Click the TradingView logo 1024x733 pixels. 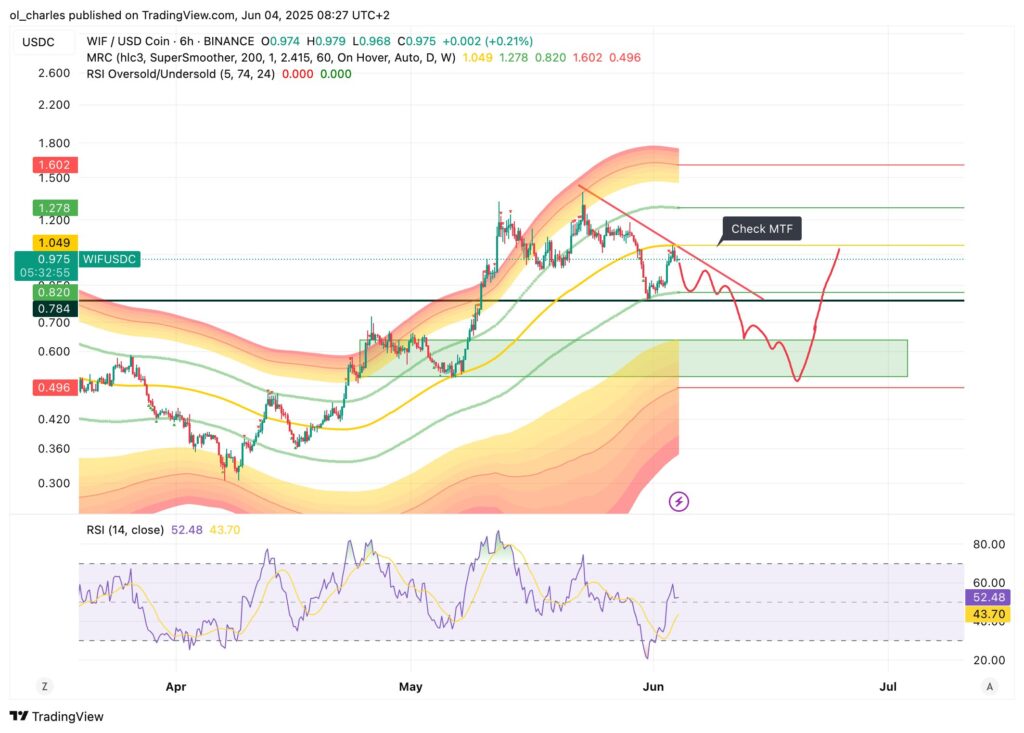[57, 716]
